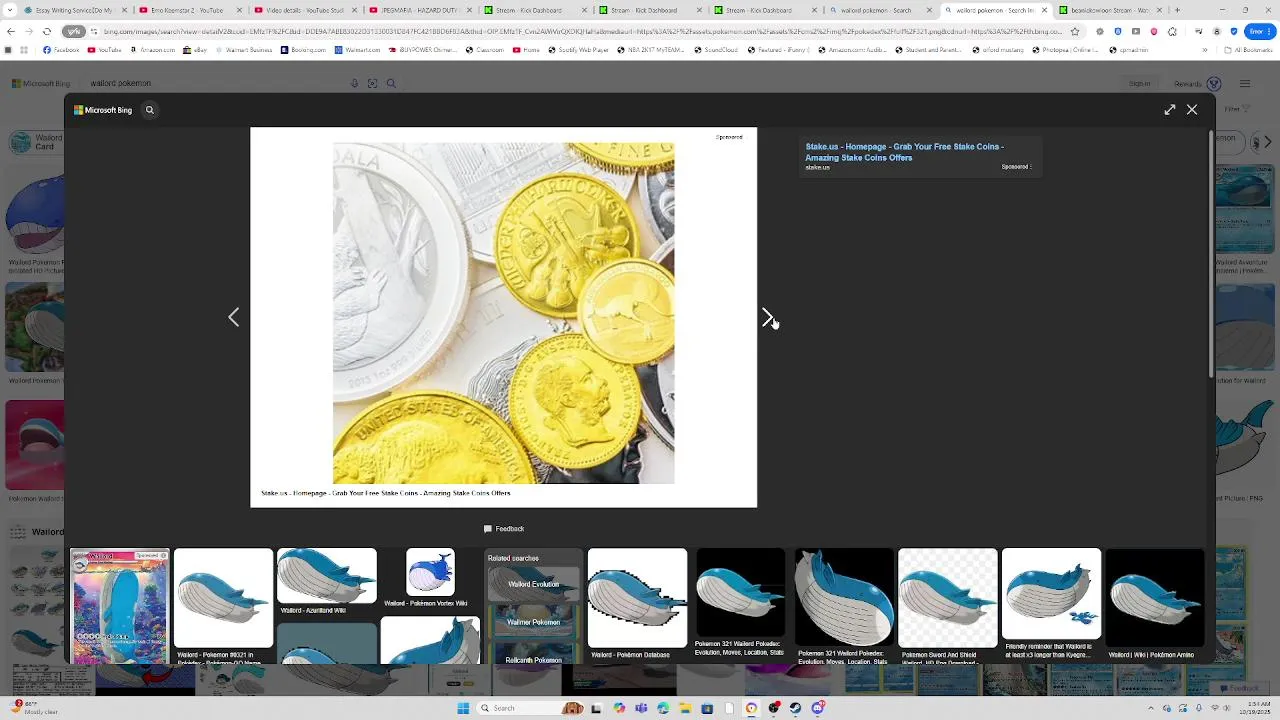Click Sign in on Bing page
Image resolution: width=1280 pixels, height=720 pixels.
1139,84
